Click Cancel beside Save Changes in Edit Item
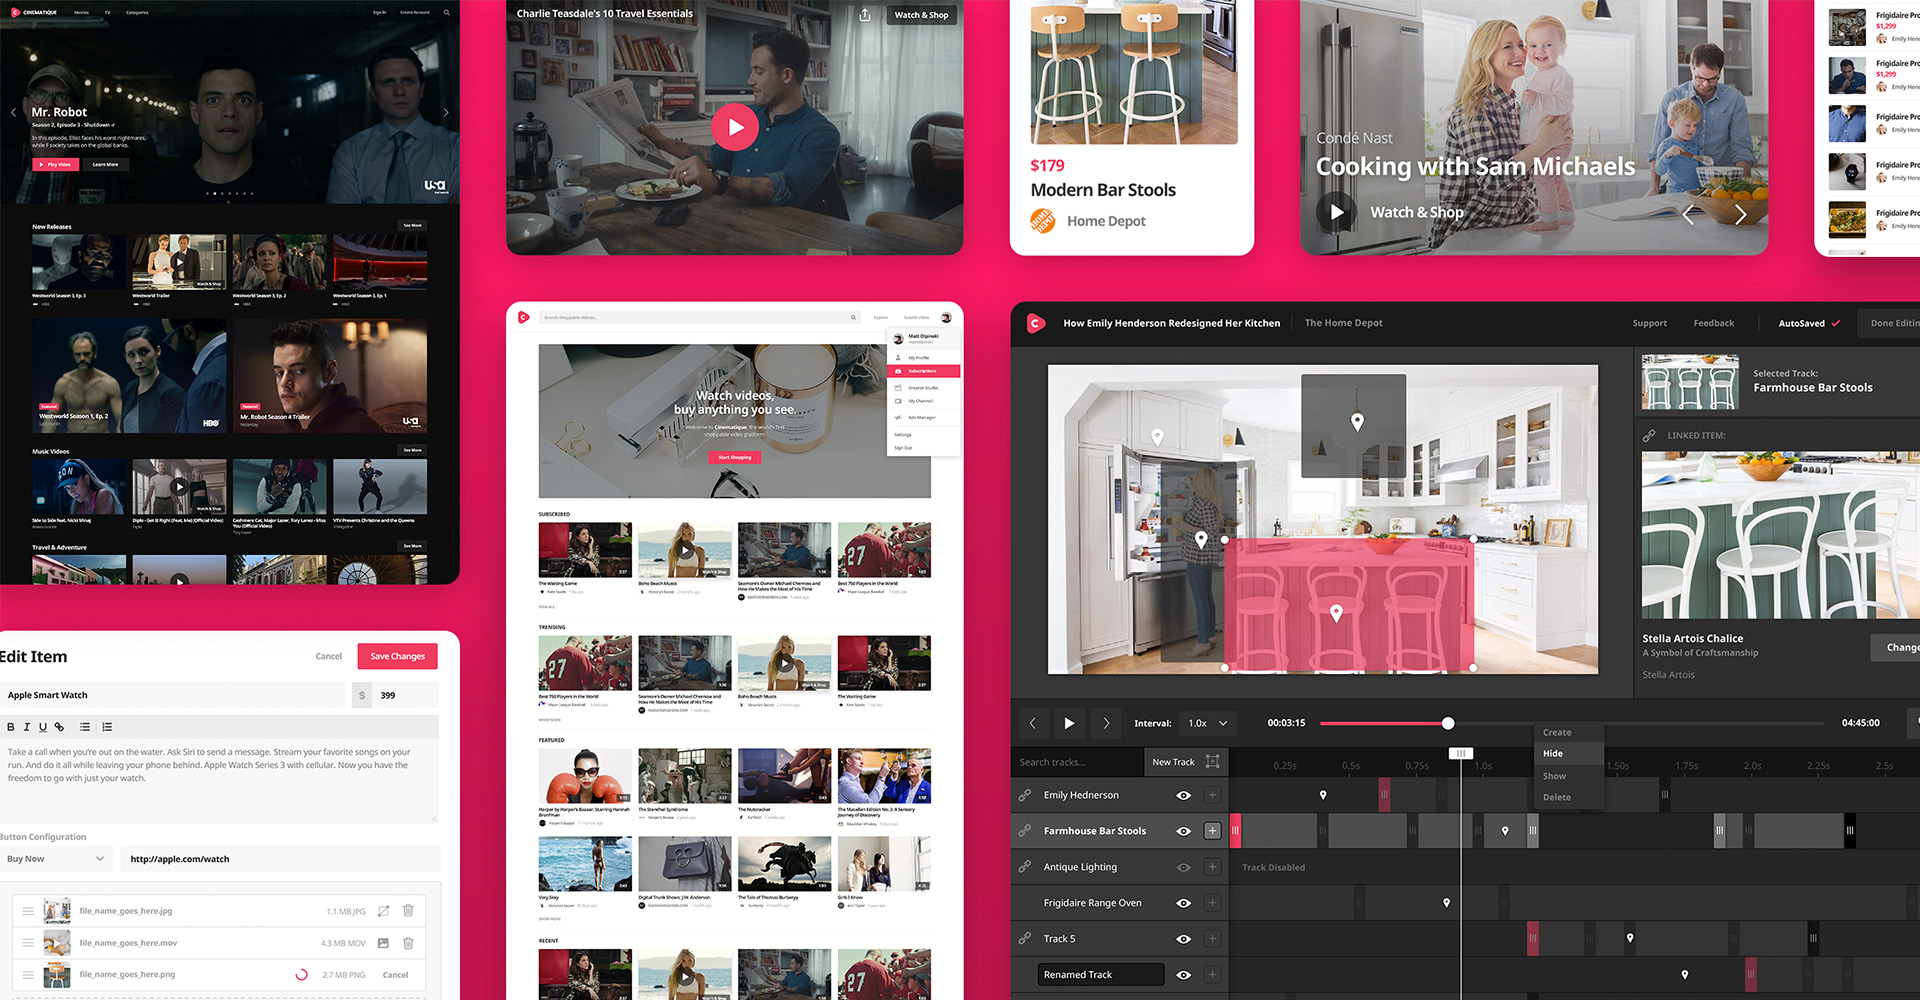This screenshot has height=1000, width=1920. click(x=329, y=656)
